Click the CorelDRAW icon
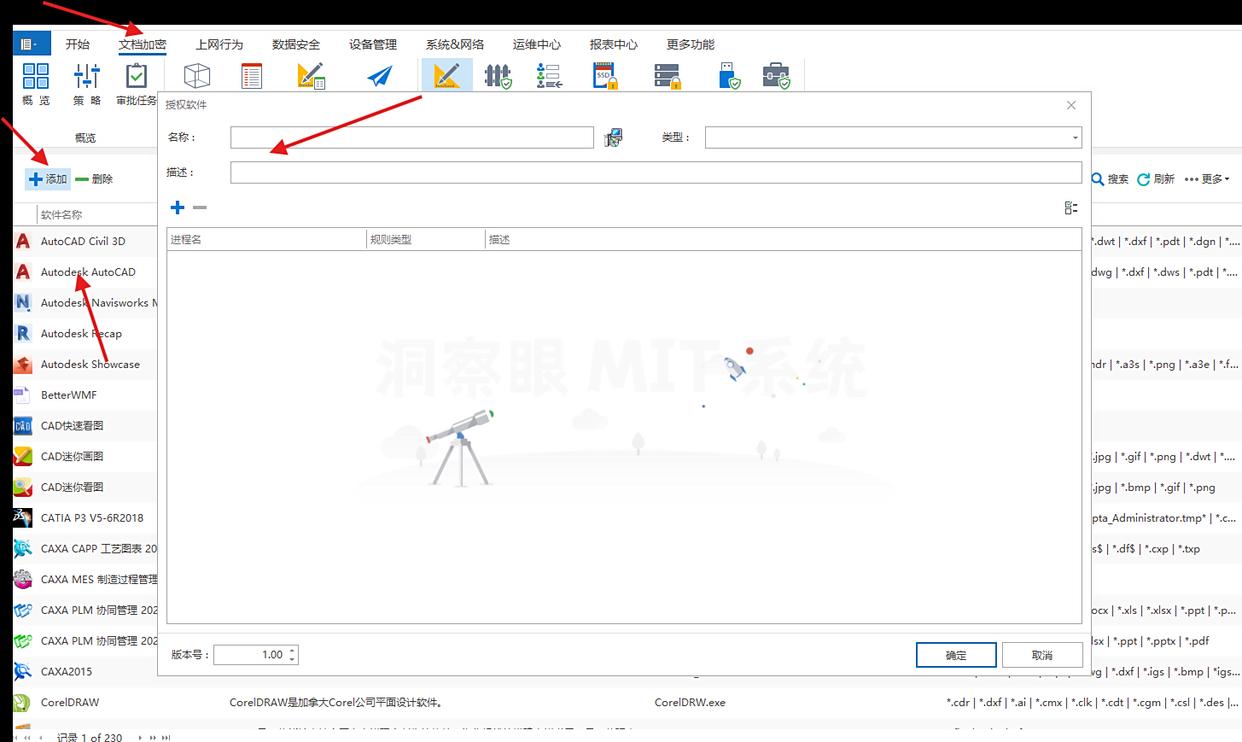1242x742 pixels. click(x=23, y=702)
